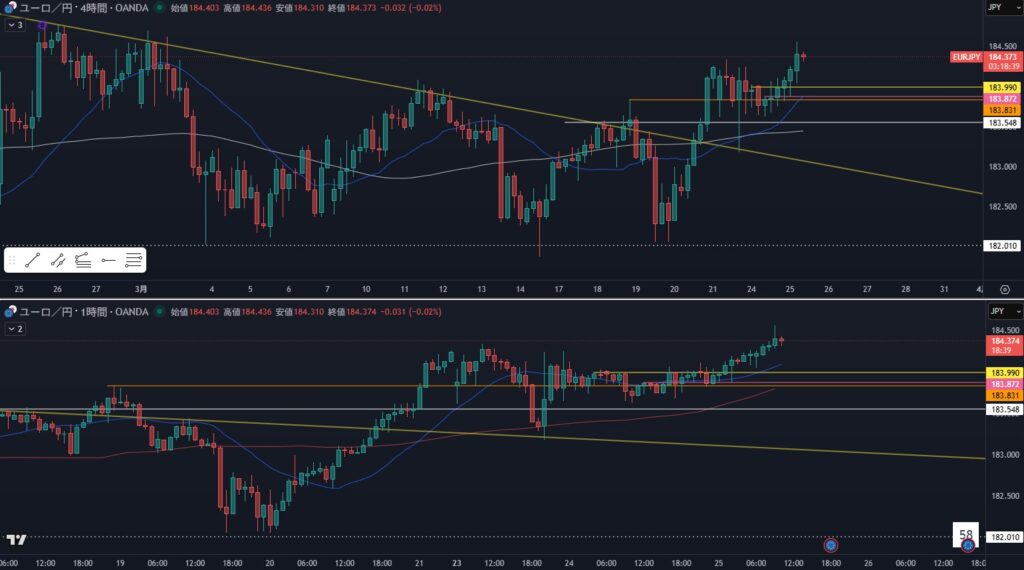Click the pink 183.872 price label on lower axis

pyautogui.click(x=1001, y=385)
